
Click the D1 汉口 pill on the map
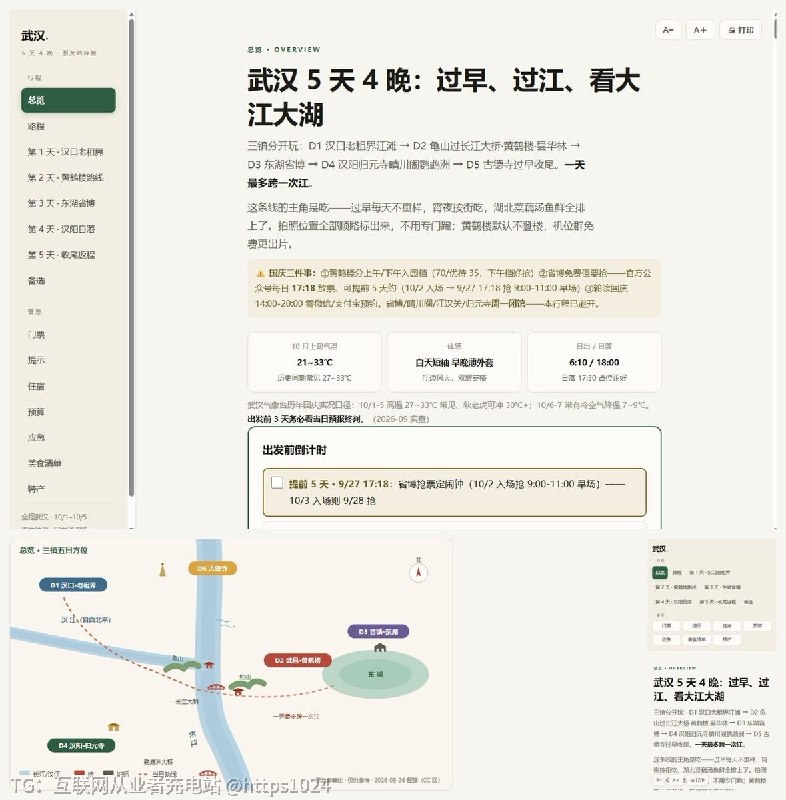tap(73, 585)
